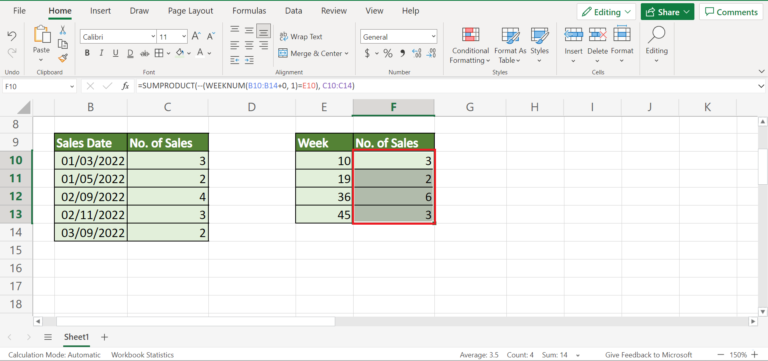The width and height of the screenshot is (768, 361).
Task: Select the Sheet1 tab
Action: point(77,337)
